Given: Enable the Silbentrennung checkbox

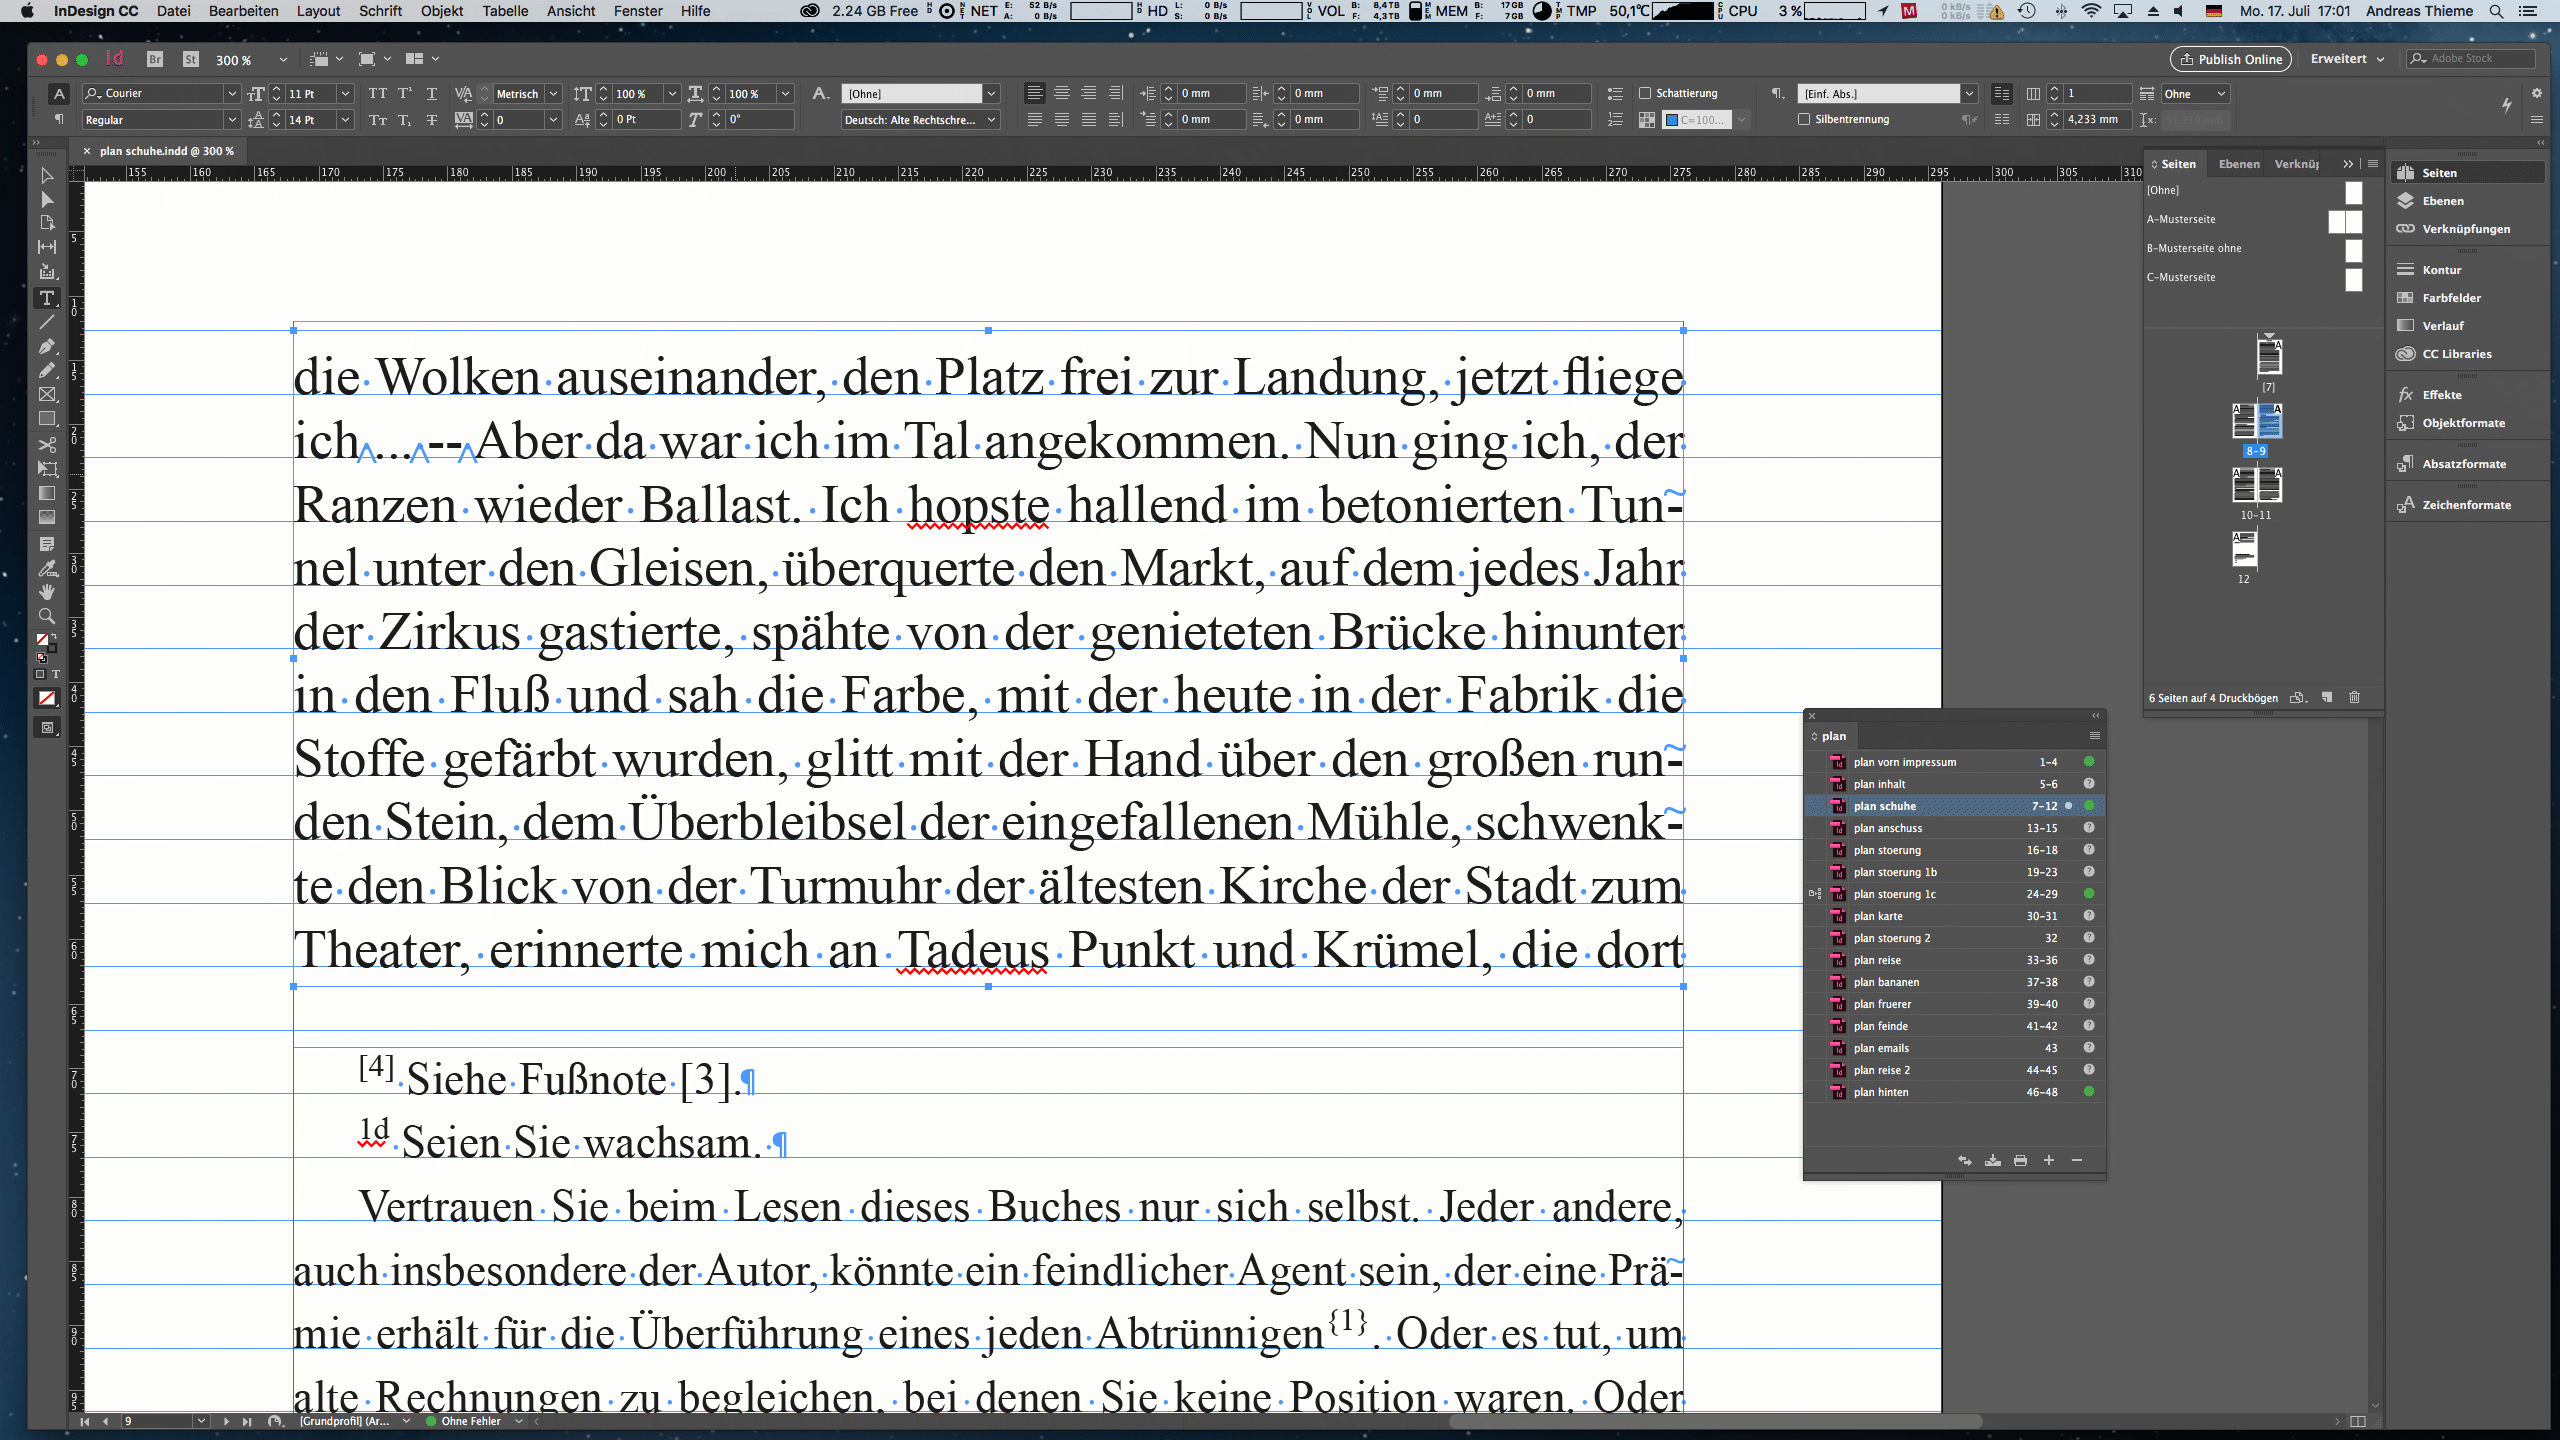Looking at the screenshot, I should point(1804,119).
